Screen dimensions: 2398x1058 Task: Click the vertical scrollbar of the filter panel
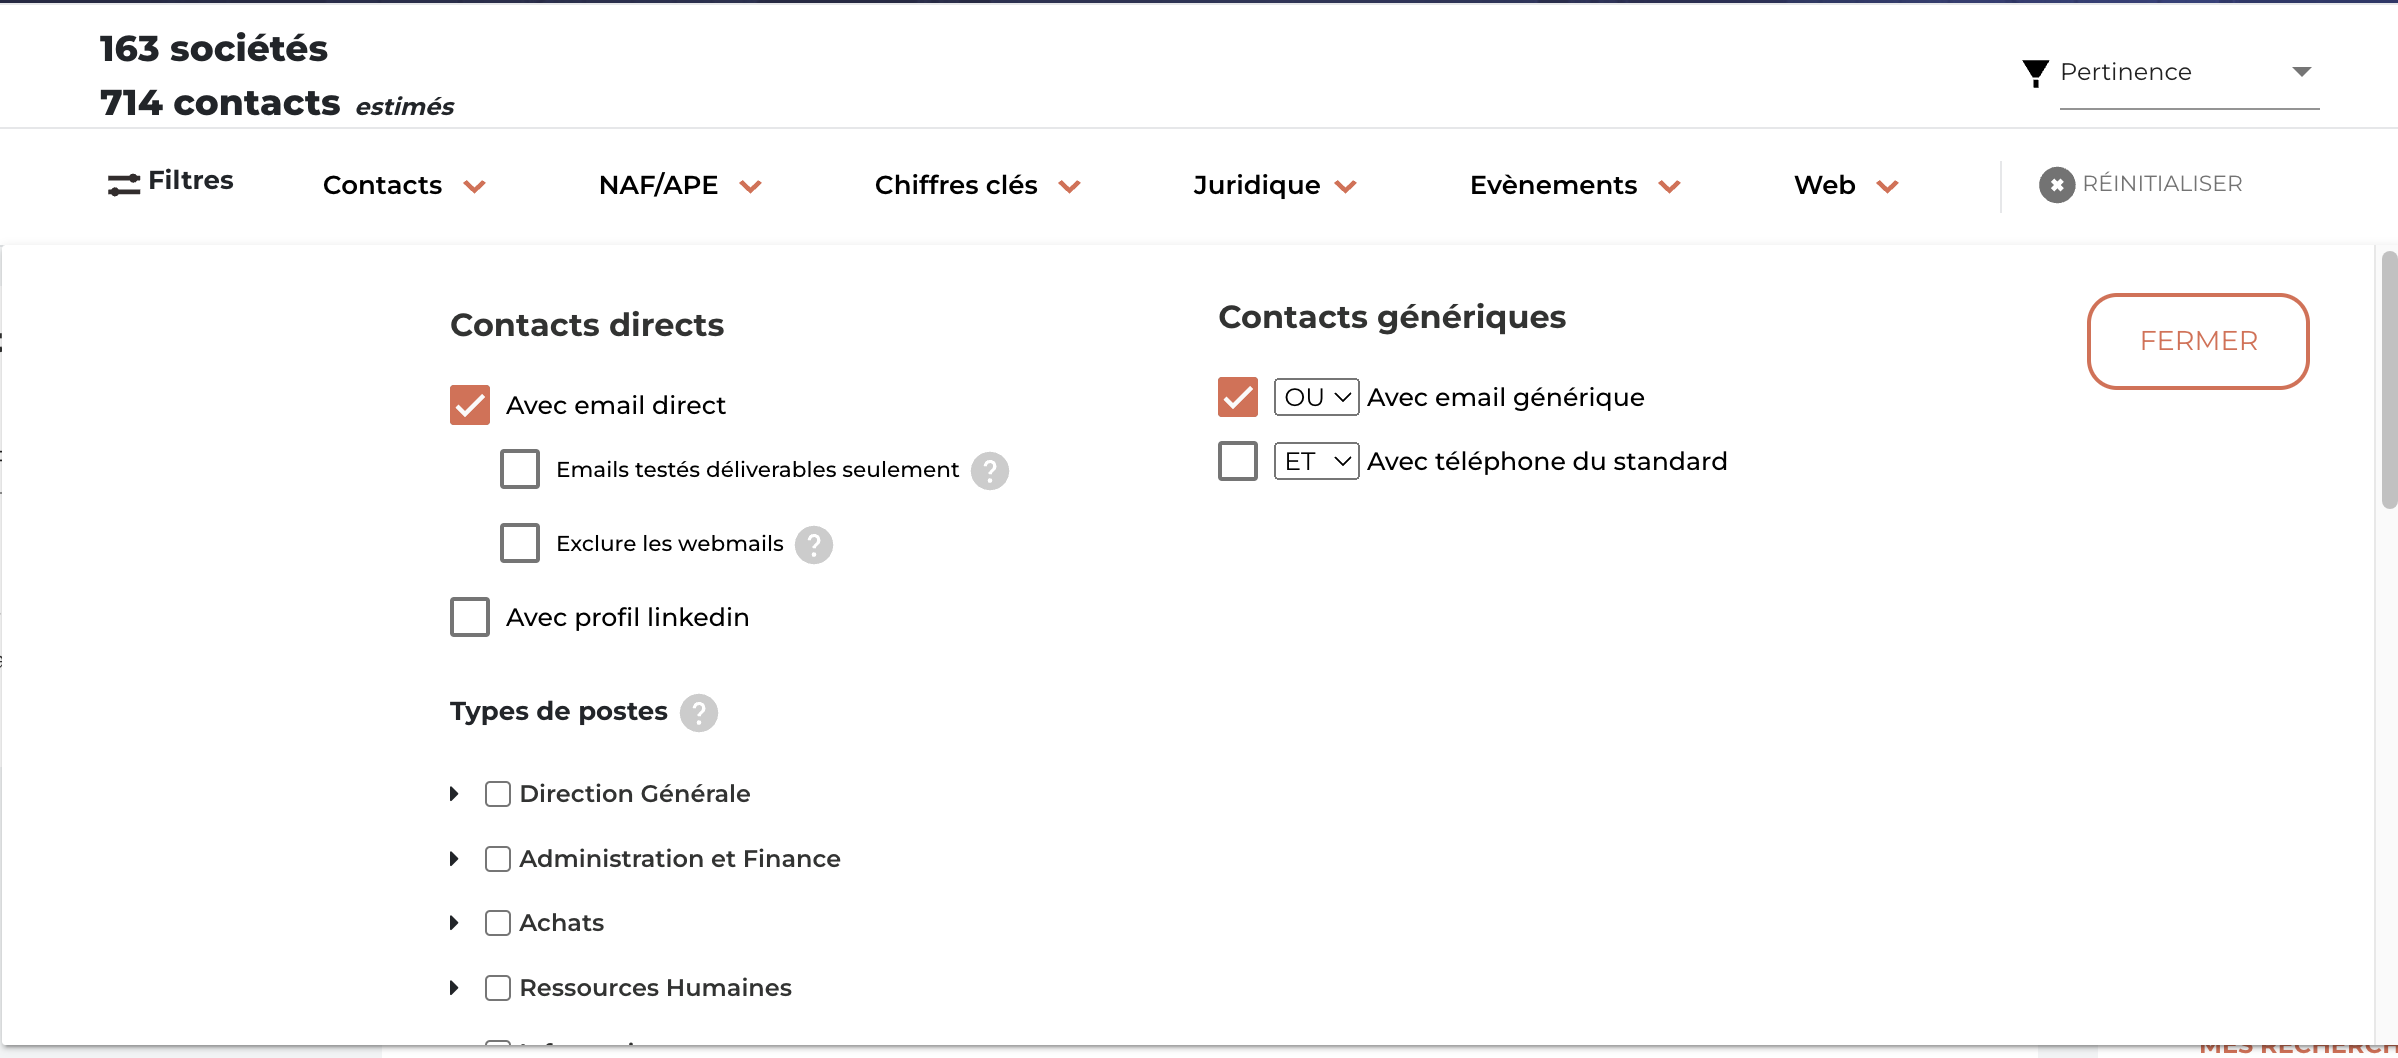click(x=2389, y=380)
